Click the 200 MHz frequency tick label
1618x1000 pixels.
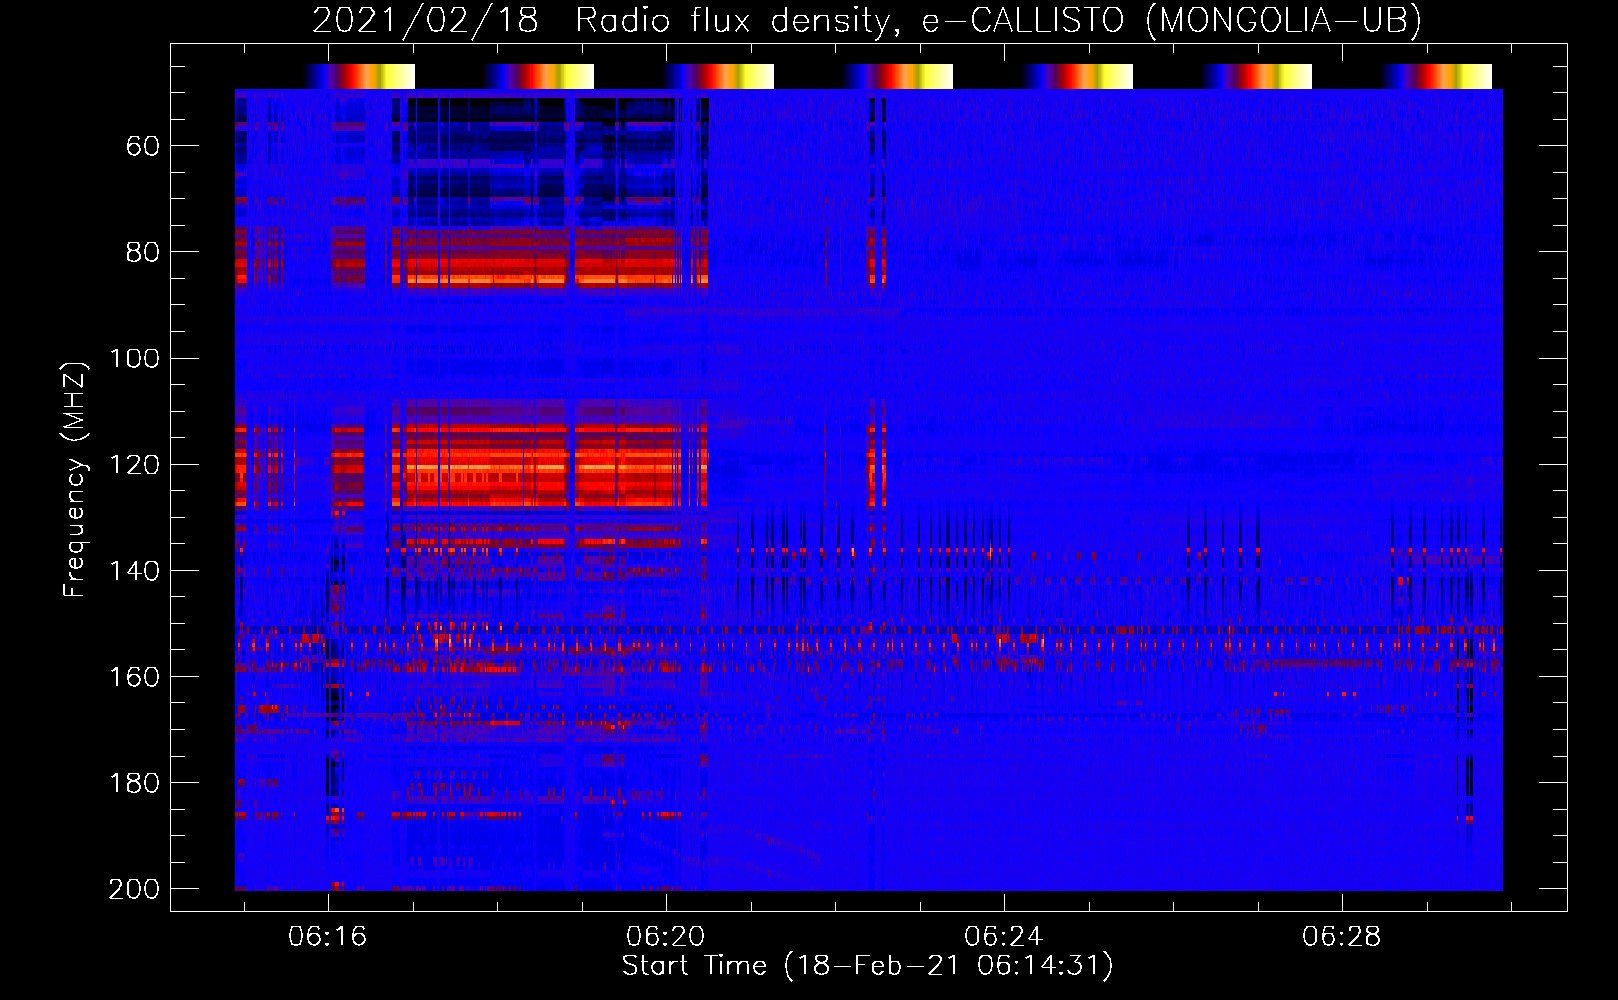tap(135, 889)
